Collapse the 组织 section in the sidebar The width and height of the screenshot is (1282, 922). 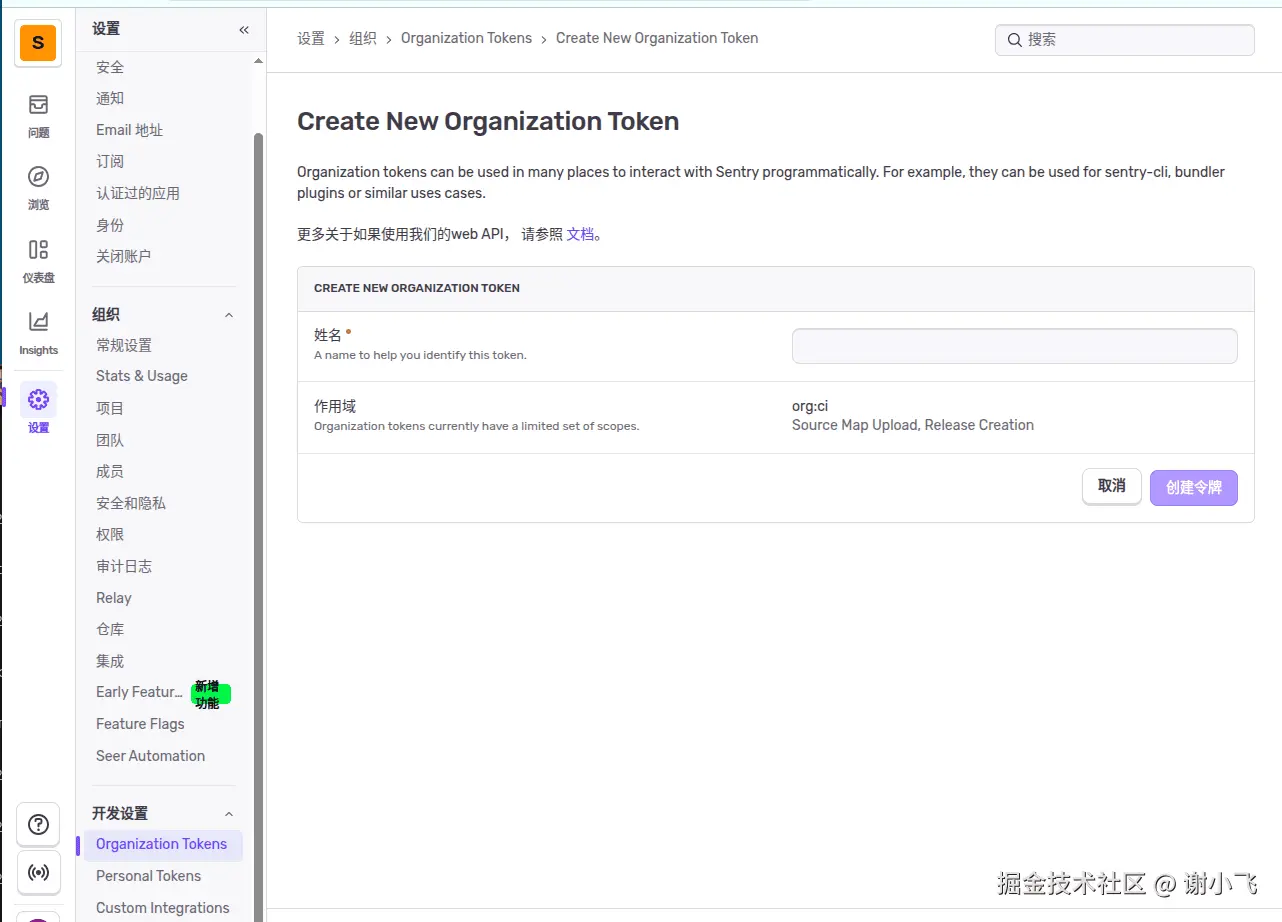(x=229, y=314)
